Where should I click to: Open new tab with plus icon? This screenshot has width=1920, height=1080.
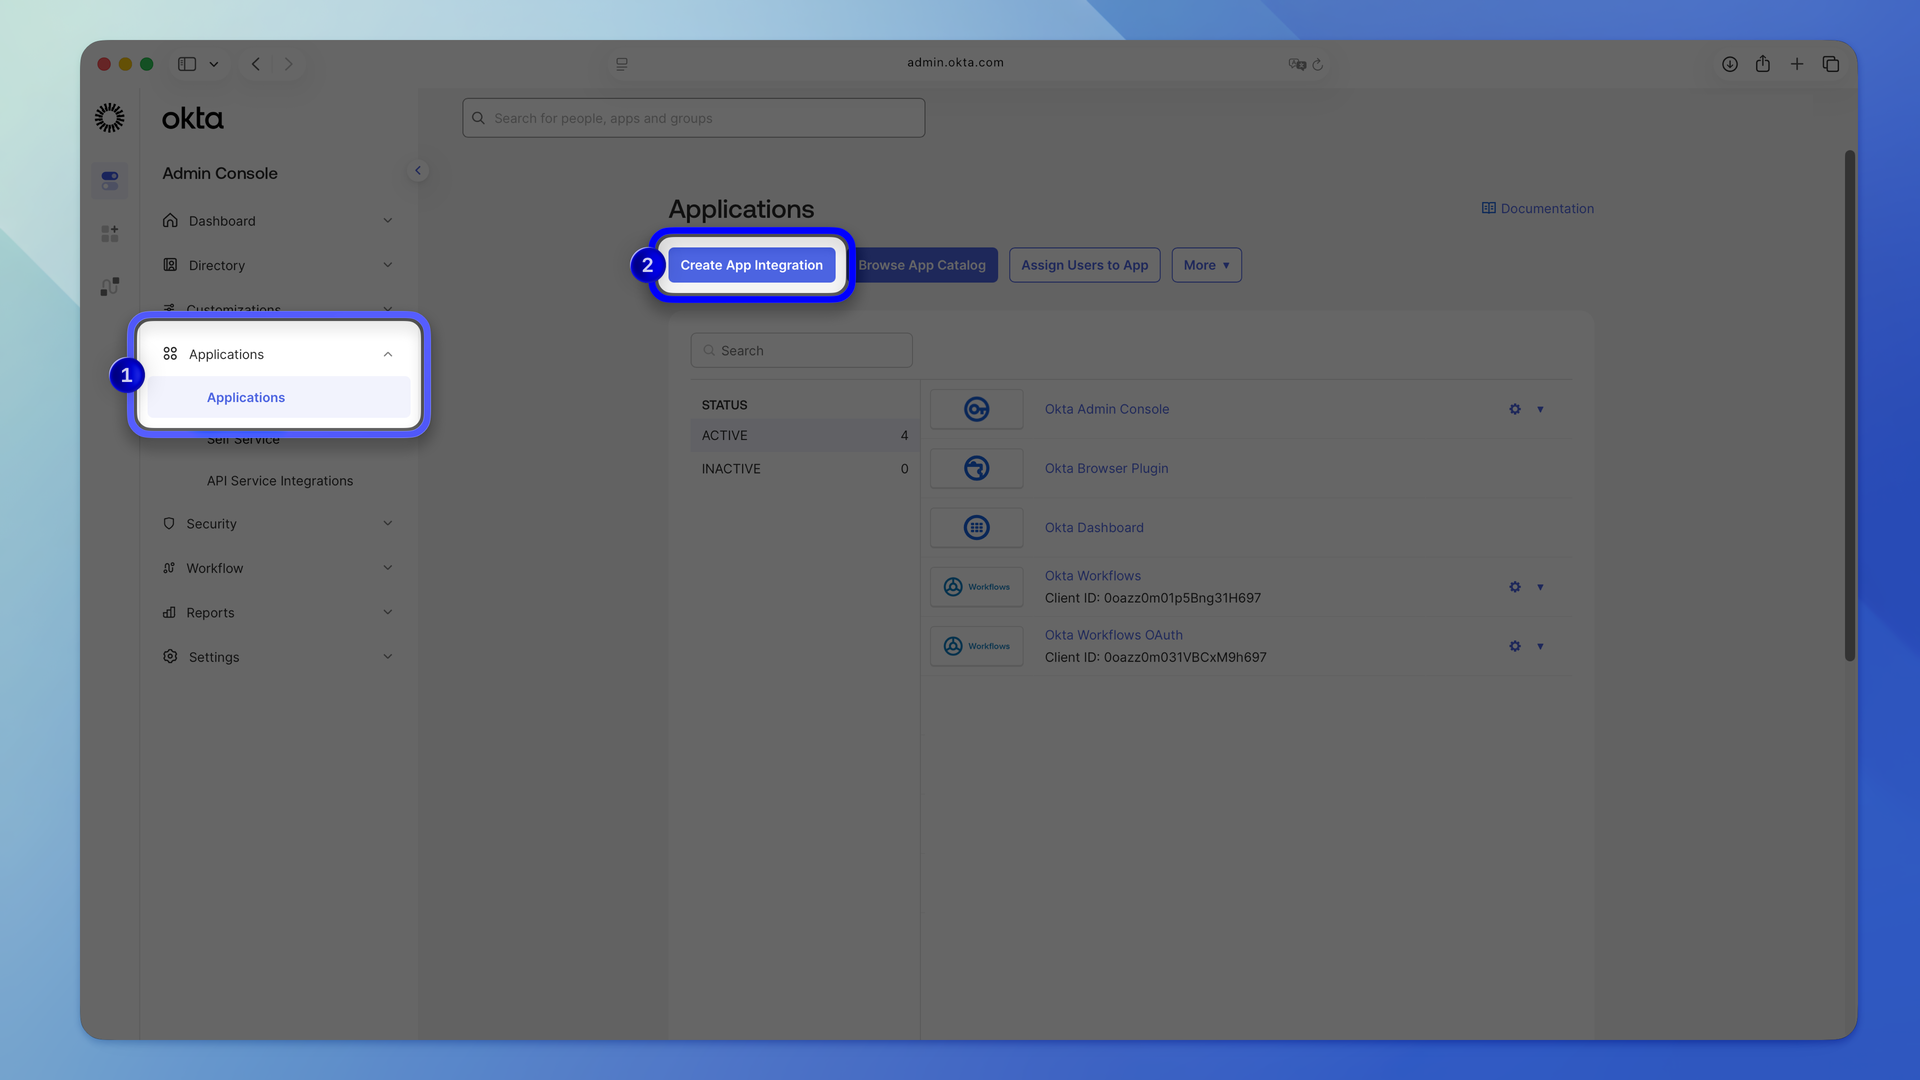click(1797, 64)
